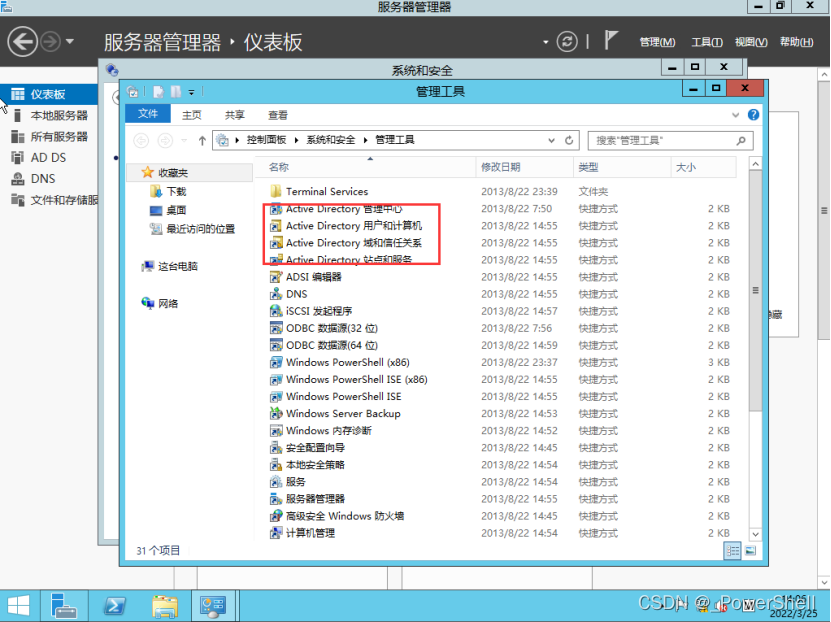This screenshot has height=622, width=831.
Task: Open the address bar history dropdown
Action: pos(551,140)
